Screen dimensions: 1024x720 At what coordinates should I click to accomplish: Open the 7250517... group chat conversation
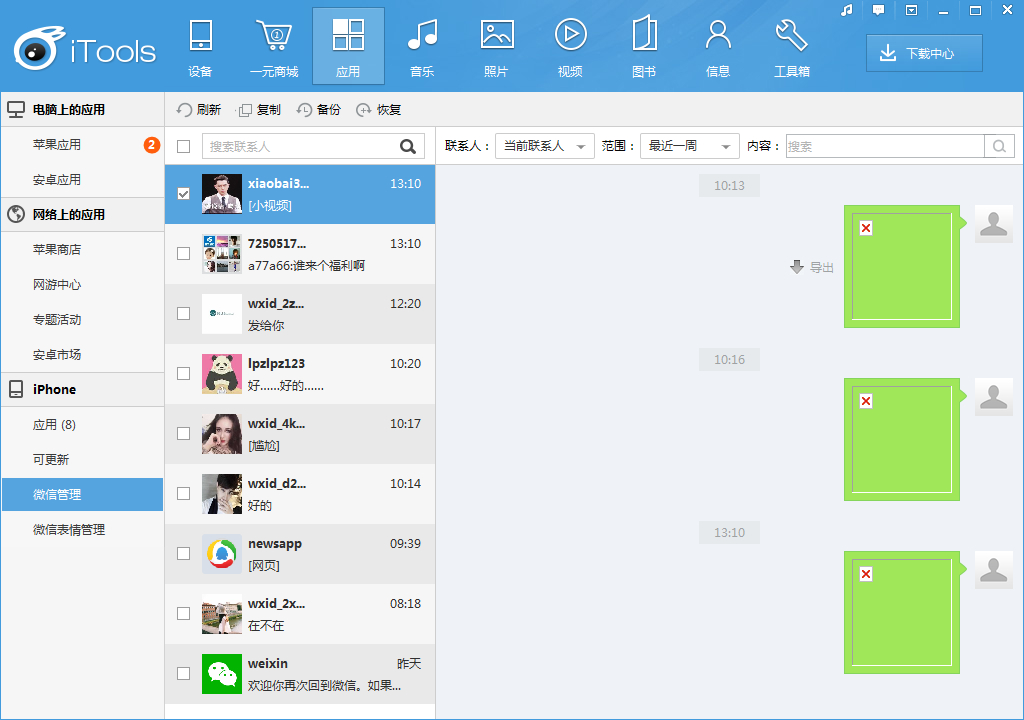[x=300, y=254]
